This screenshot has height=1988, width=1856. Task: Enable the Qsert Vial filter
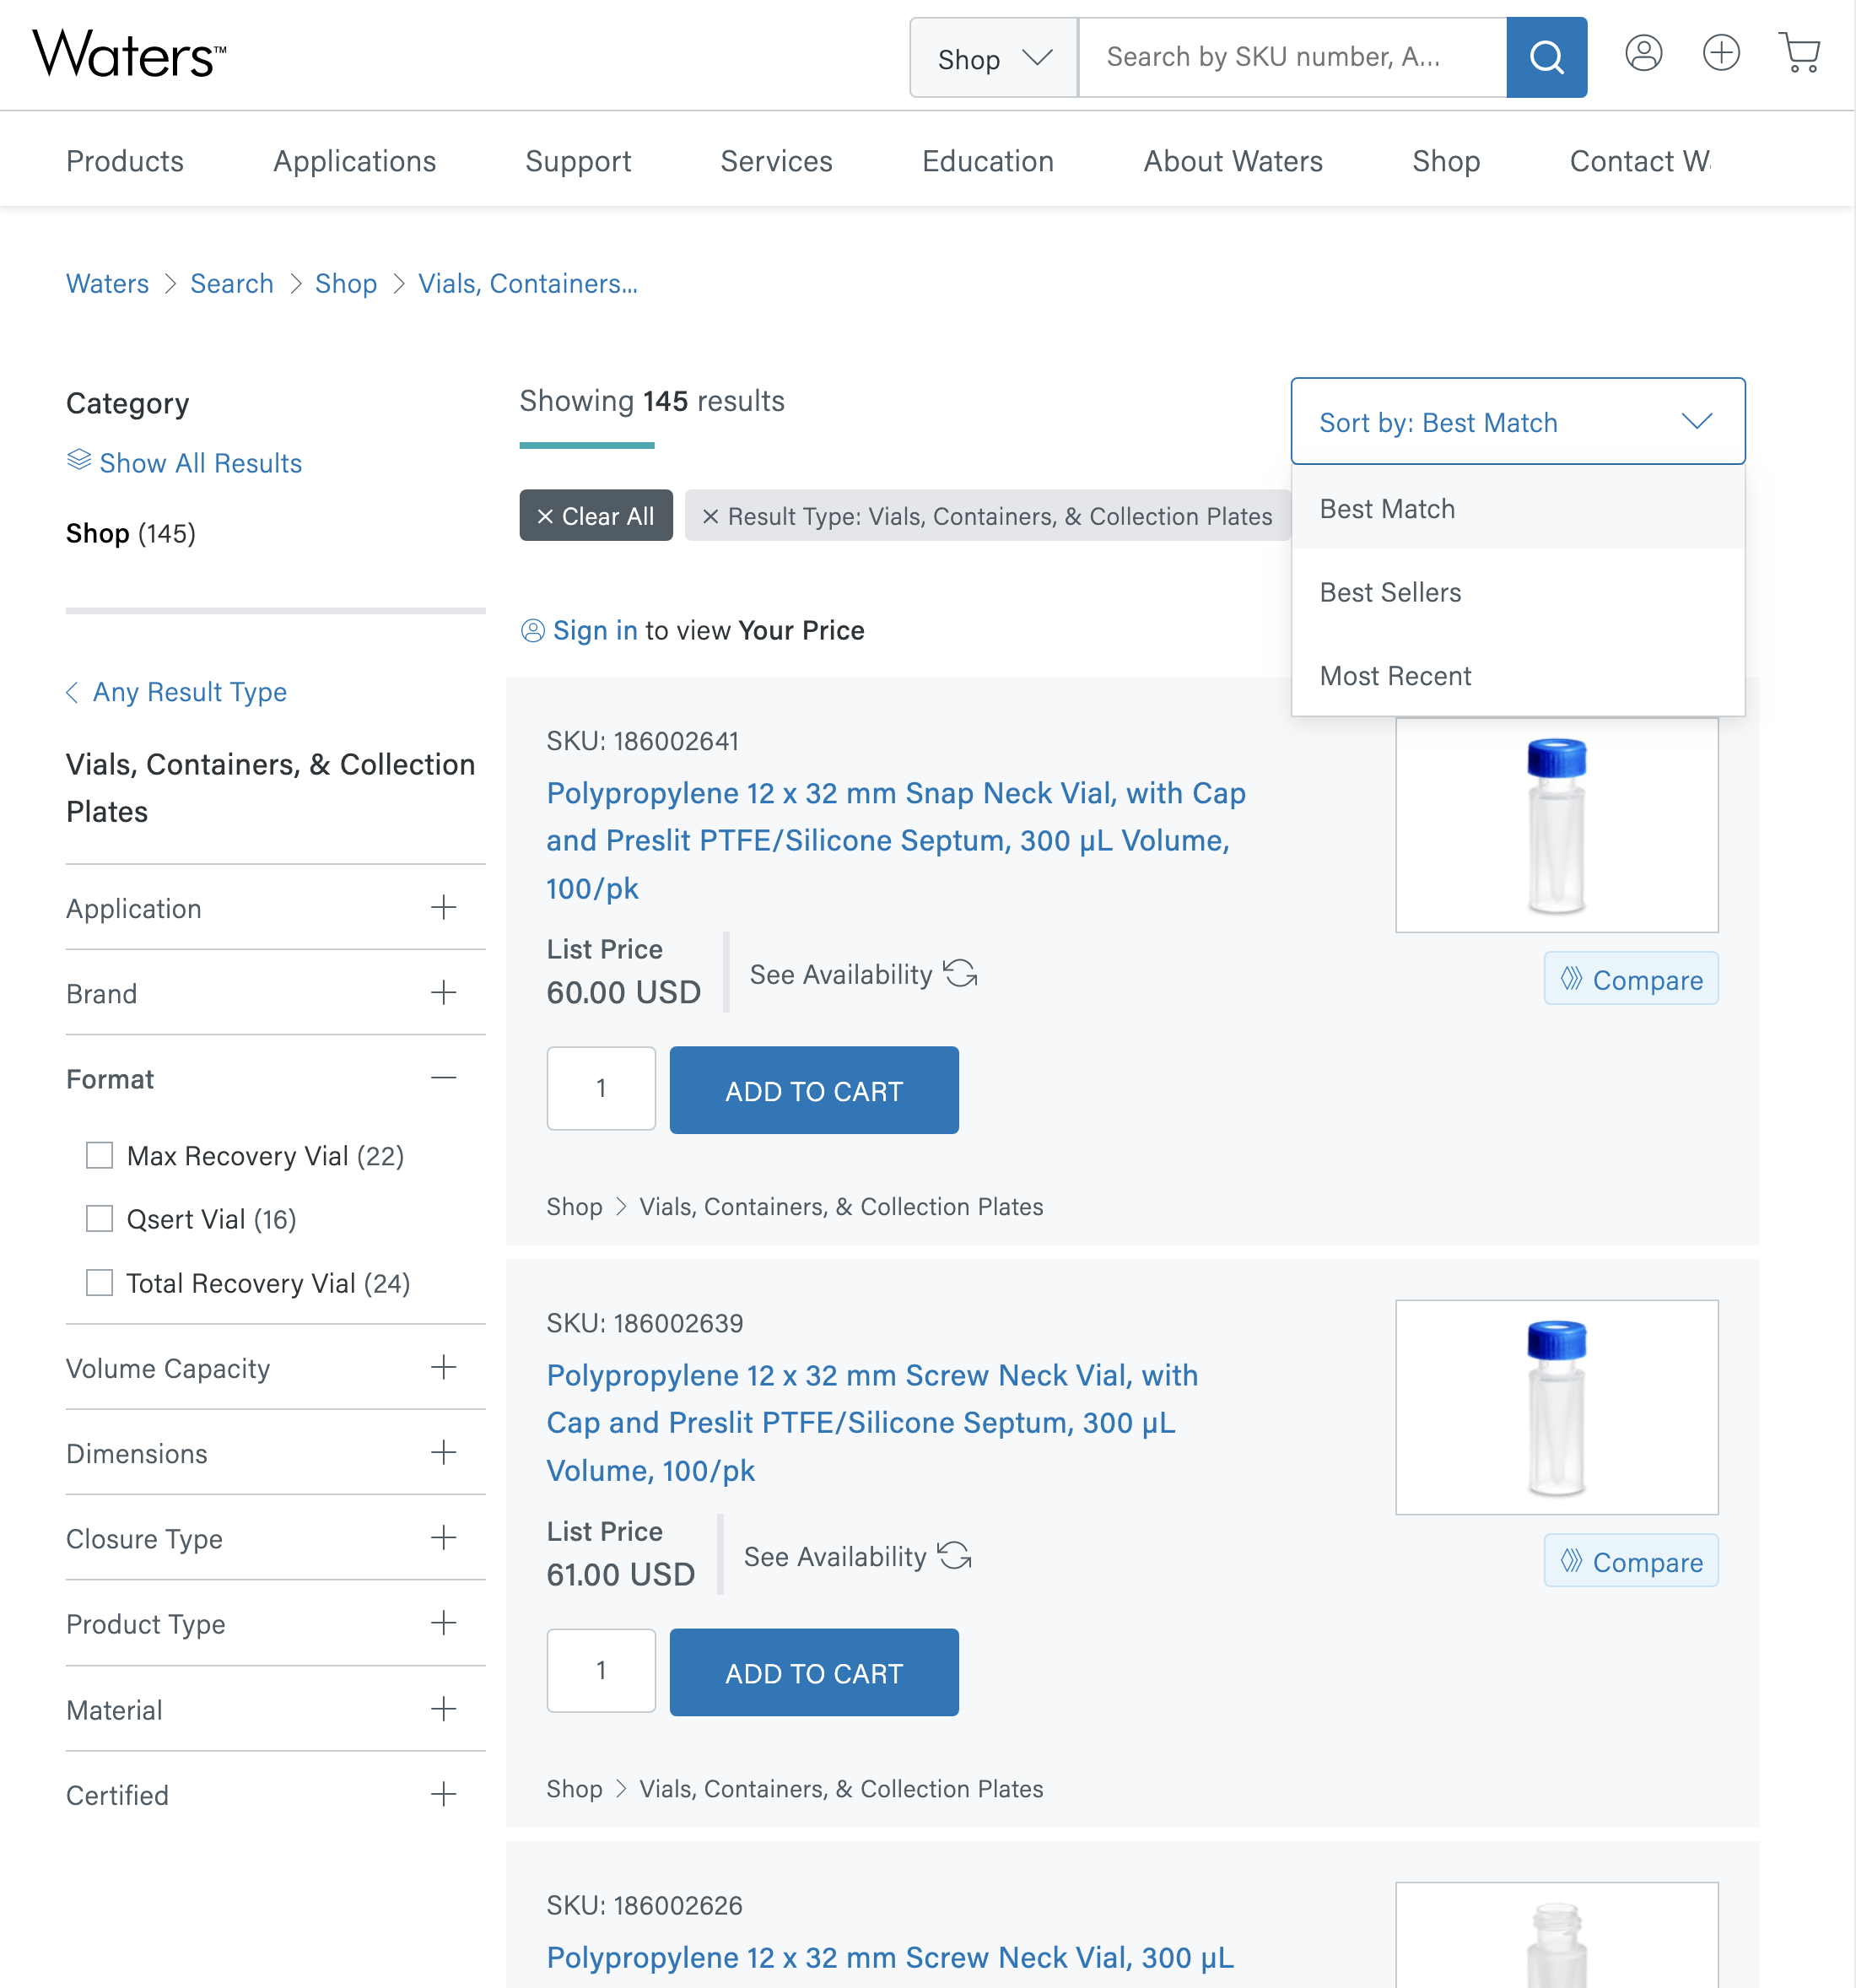coord(99,1219)
